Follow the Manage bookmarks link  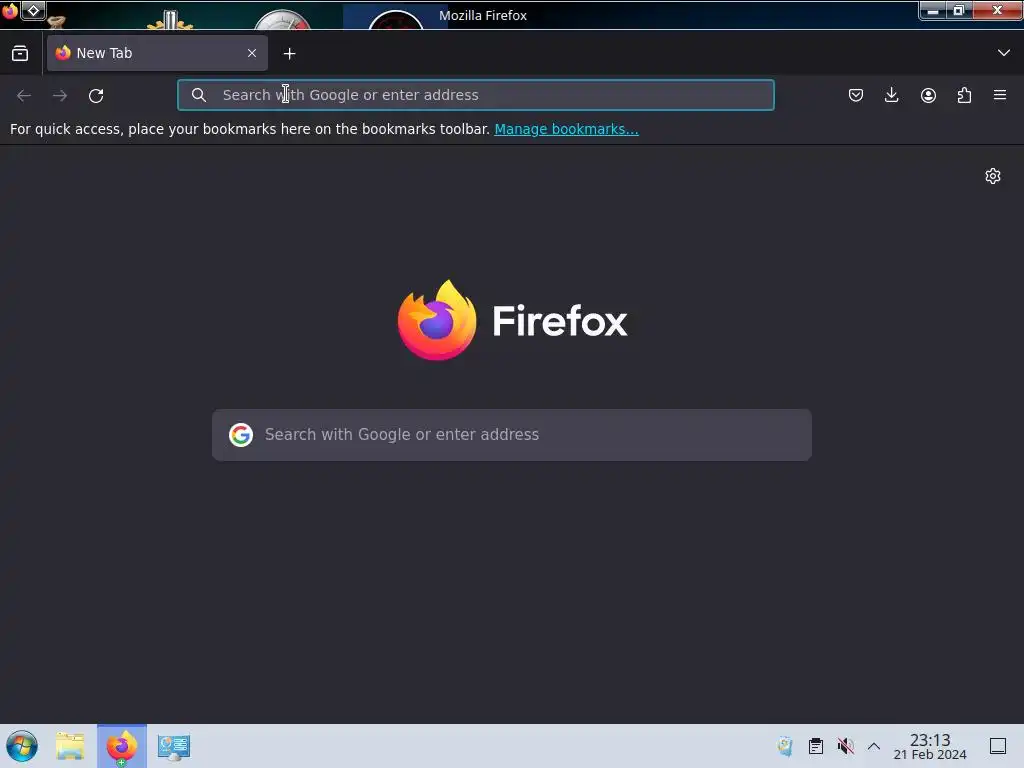pyautogui.click(x=566, y=129)
